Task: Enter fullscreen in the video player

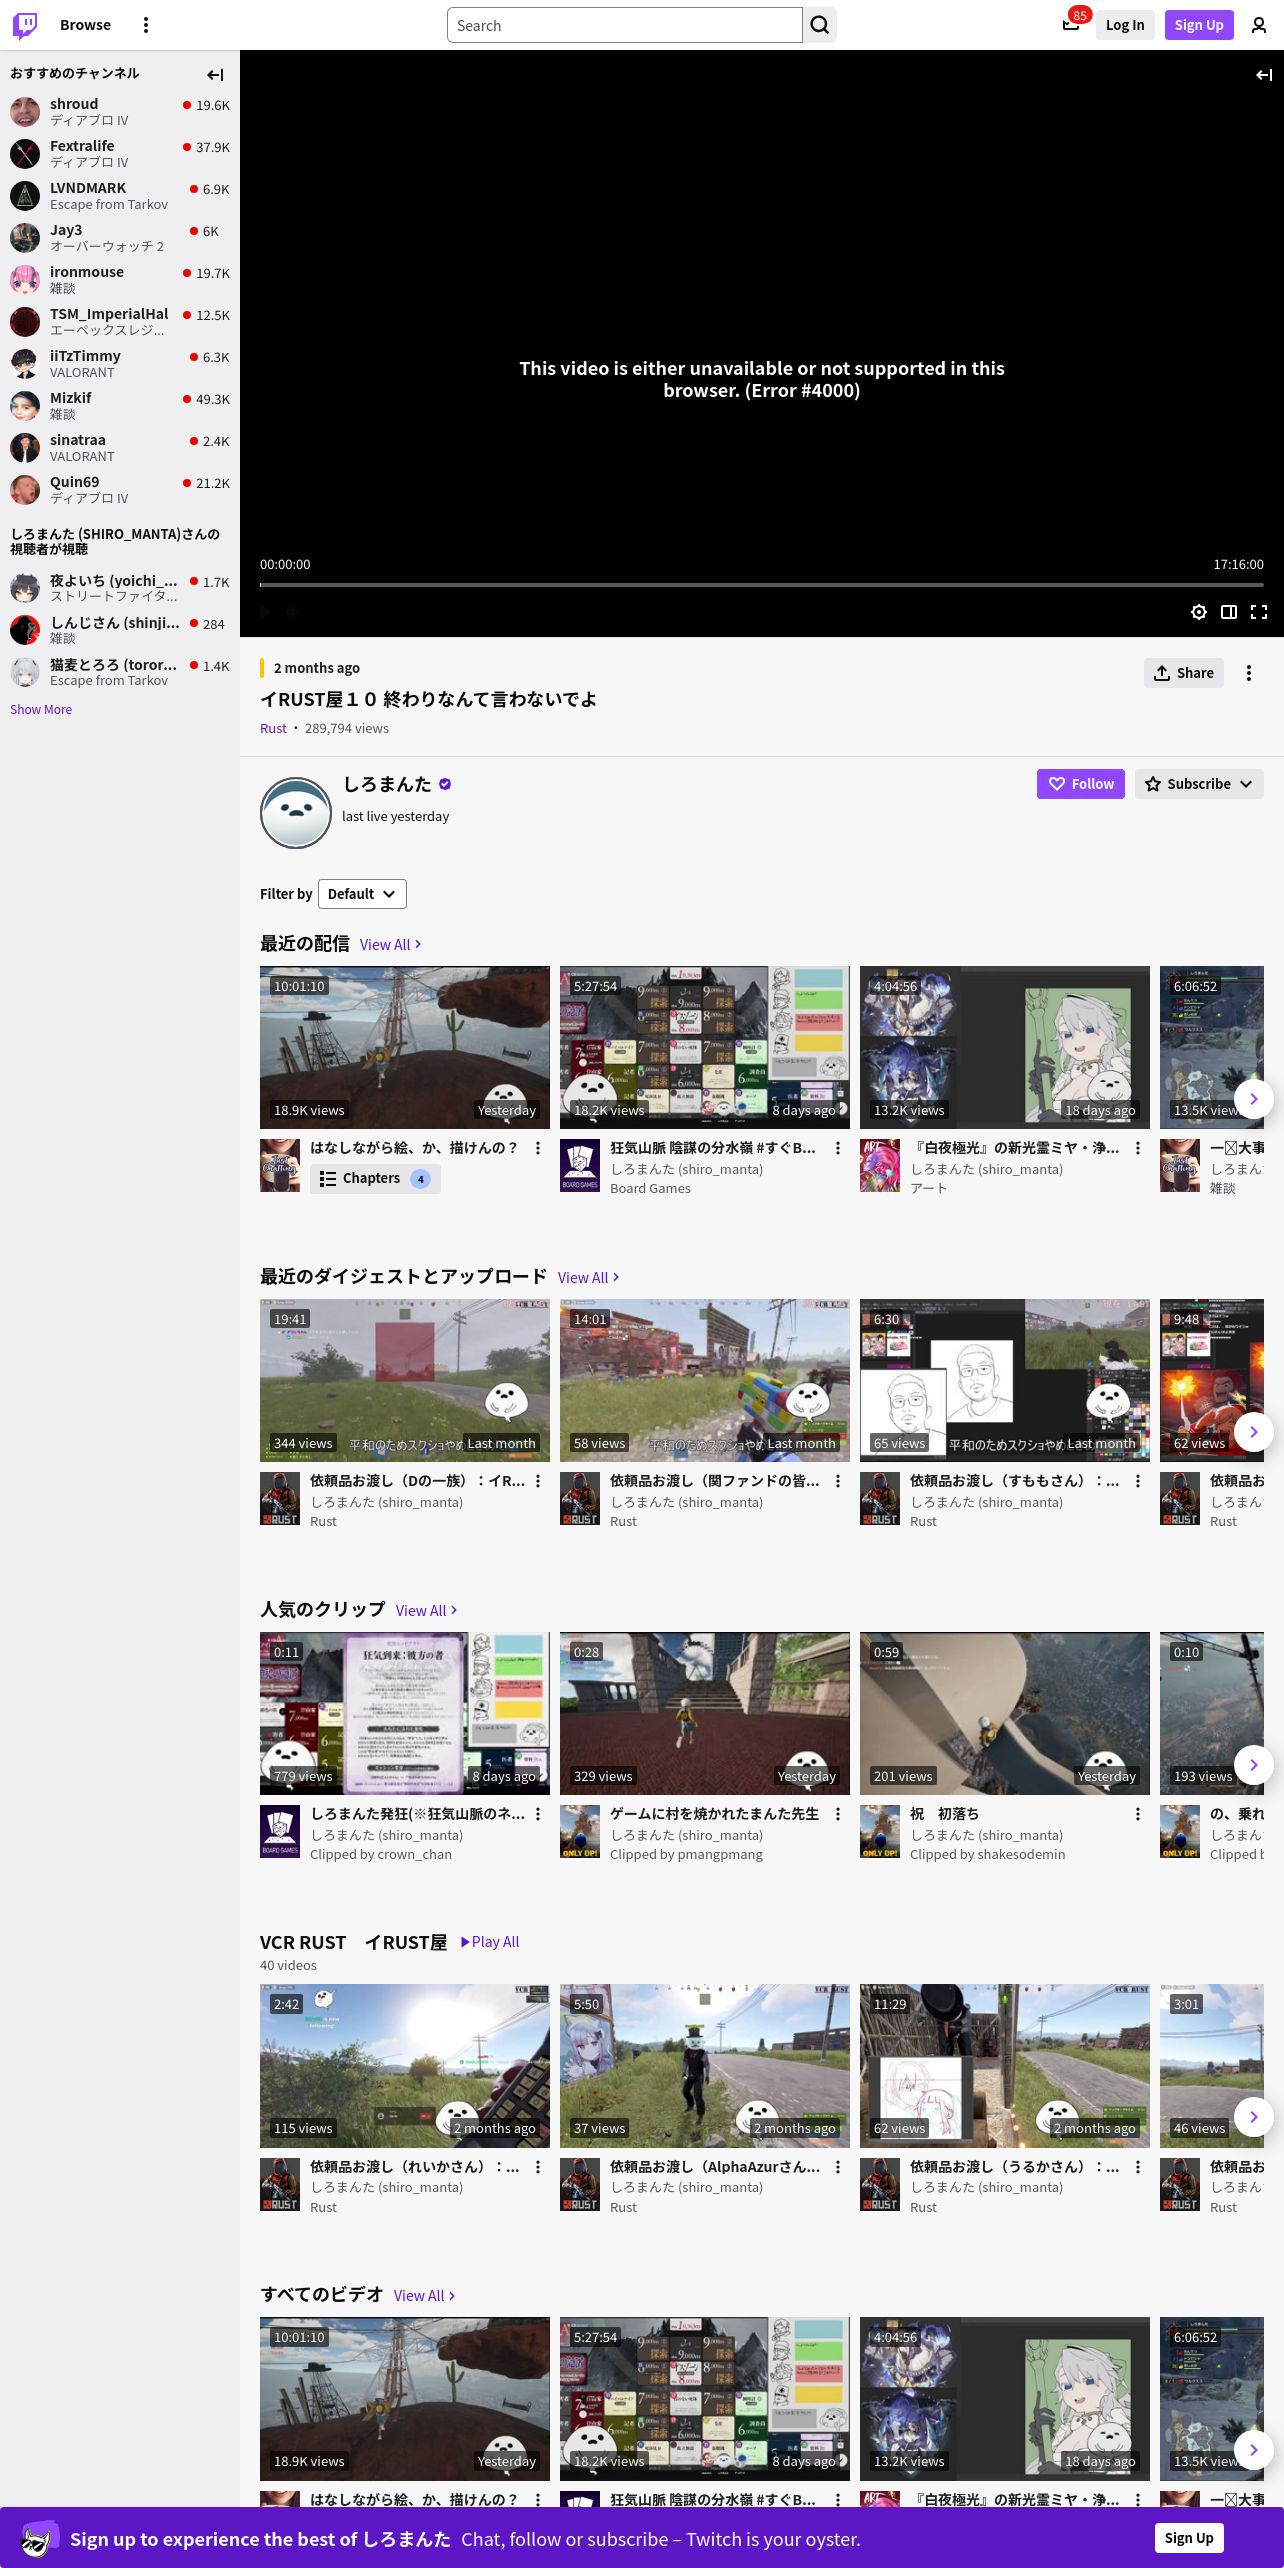Action: click(1259, 612)
